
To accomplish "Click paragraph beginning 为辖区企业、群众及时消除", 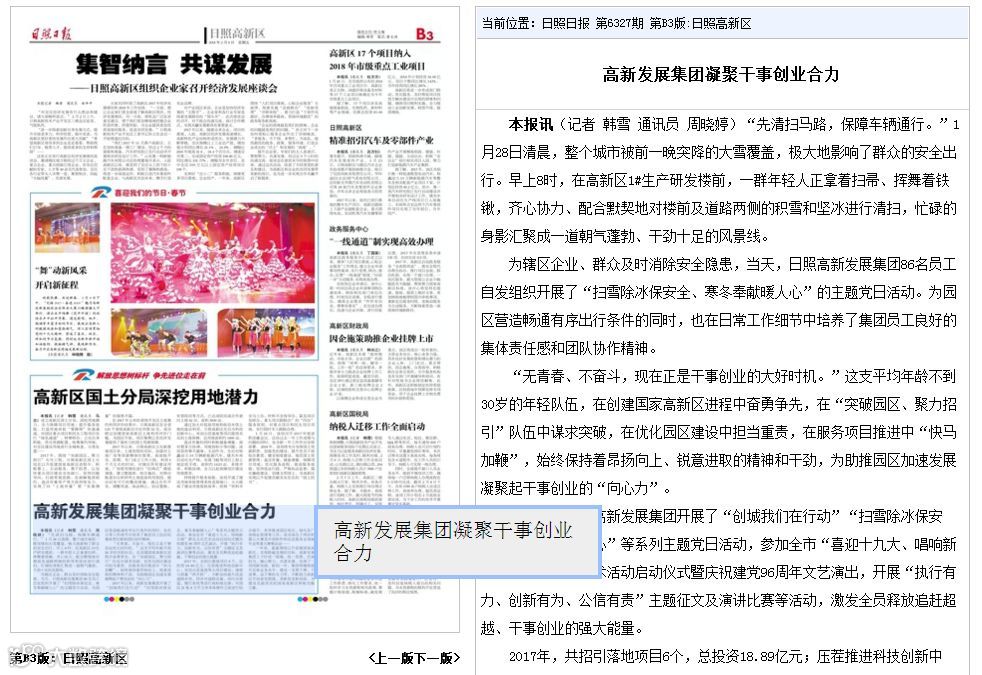I will (719, 306).
